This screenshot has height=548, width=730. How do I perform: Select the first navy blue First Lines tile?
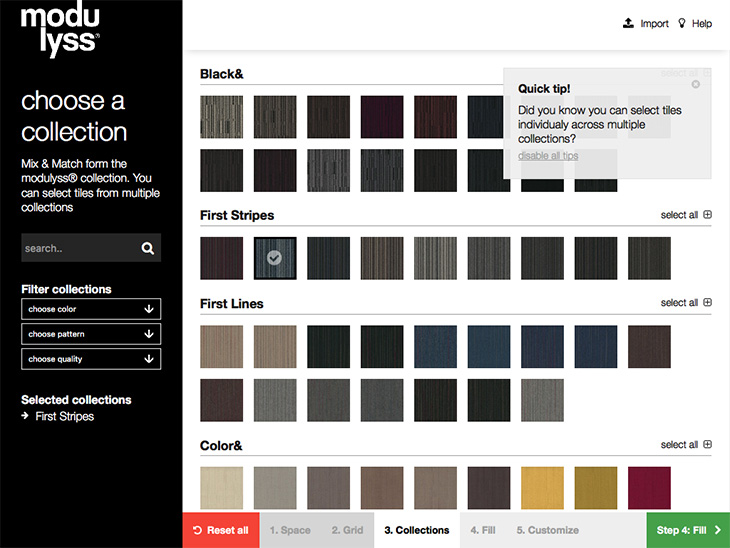[x=435, y=346]
